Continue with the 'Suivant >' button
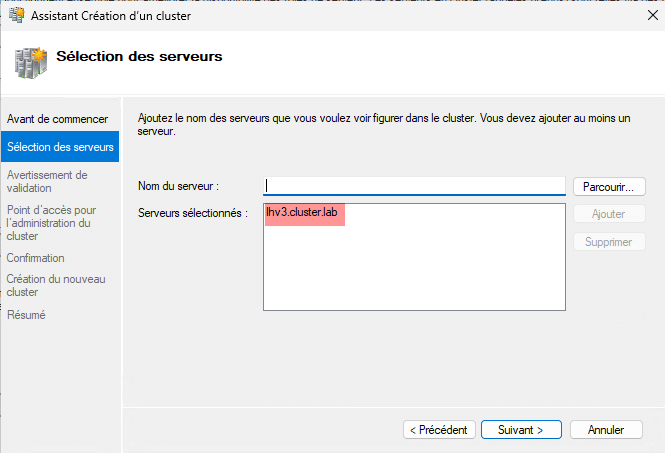The width and height of the screenshot is (665, 453). point(521,430)
